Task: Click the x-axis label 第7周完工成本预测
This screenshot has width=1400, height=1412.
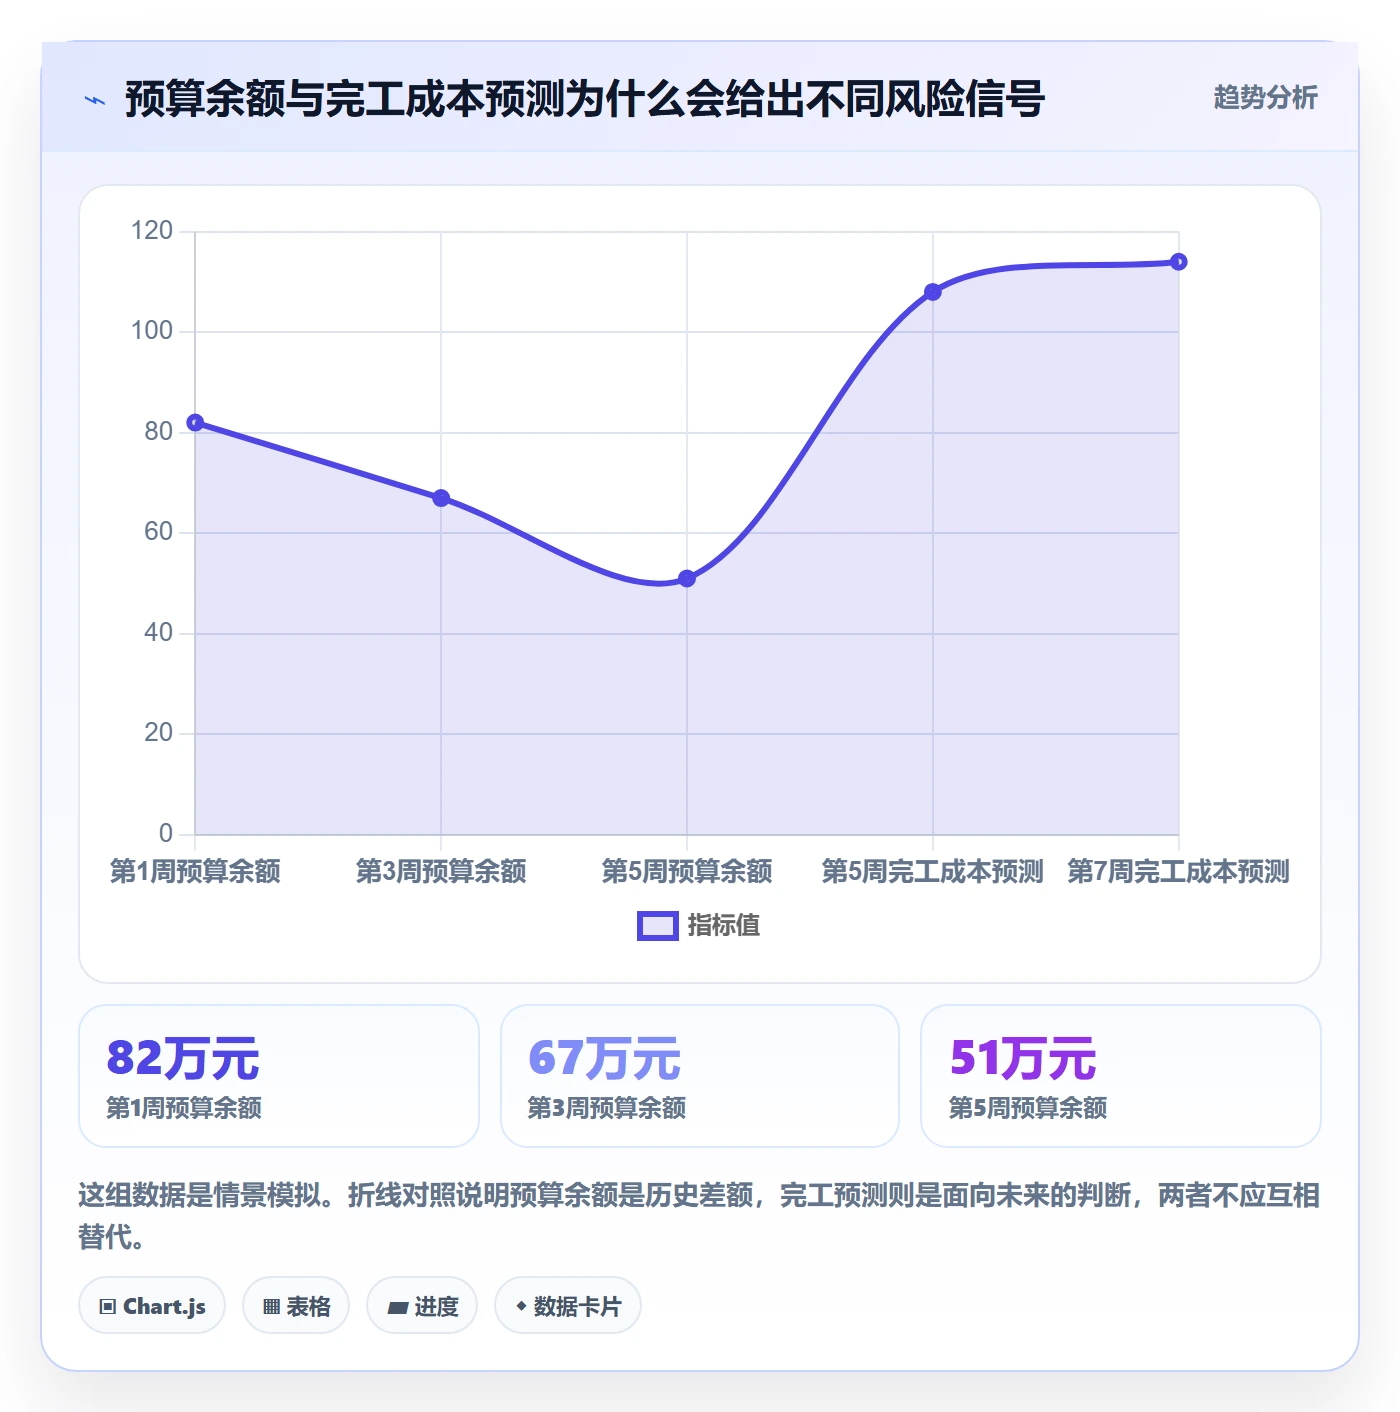Action: pyautogui.click(x=1179, y=871)
